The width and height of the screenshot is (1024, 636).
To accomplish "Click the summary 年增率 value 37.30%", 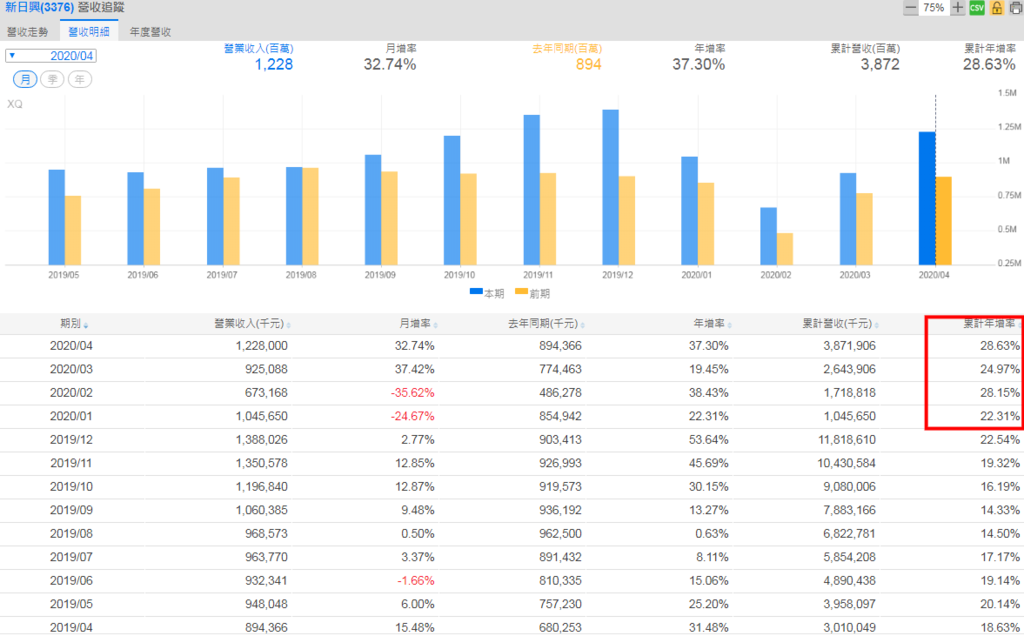I will point(698,65).
